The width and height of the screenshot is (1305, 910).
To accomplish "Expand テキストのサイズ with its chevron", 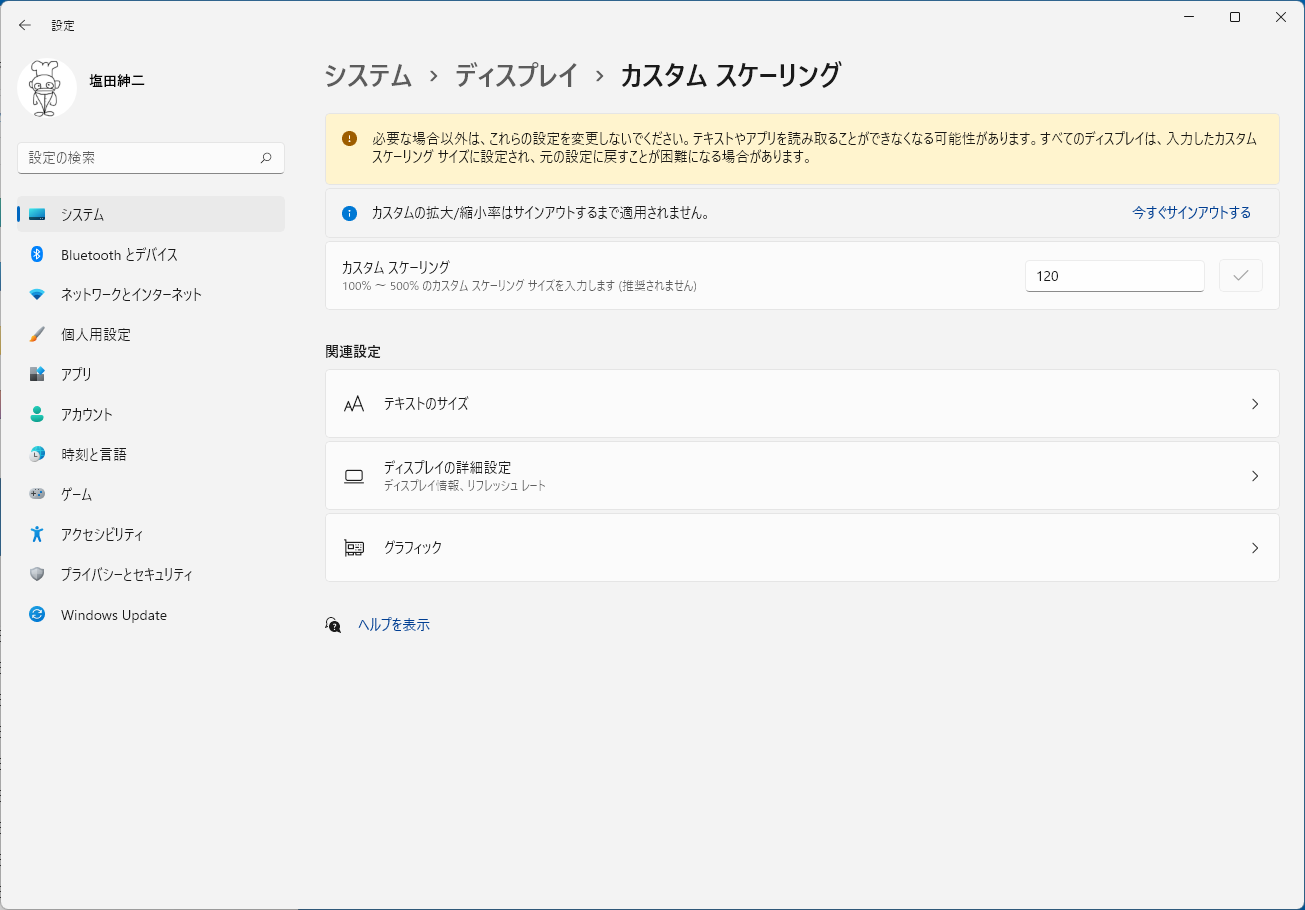I will [1255, 404].
